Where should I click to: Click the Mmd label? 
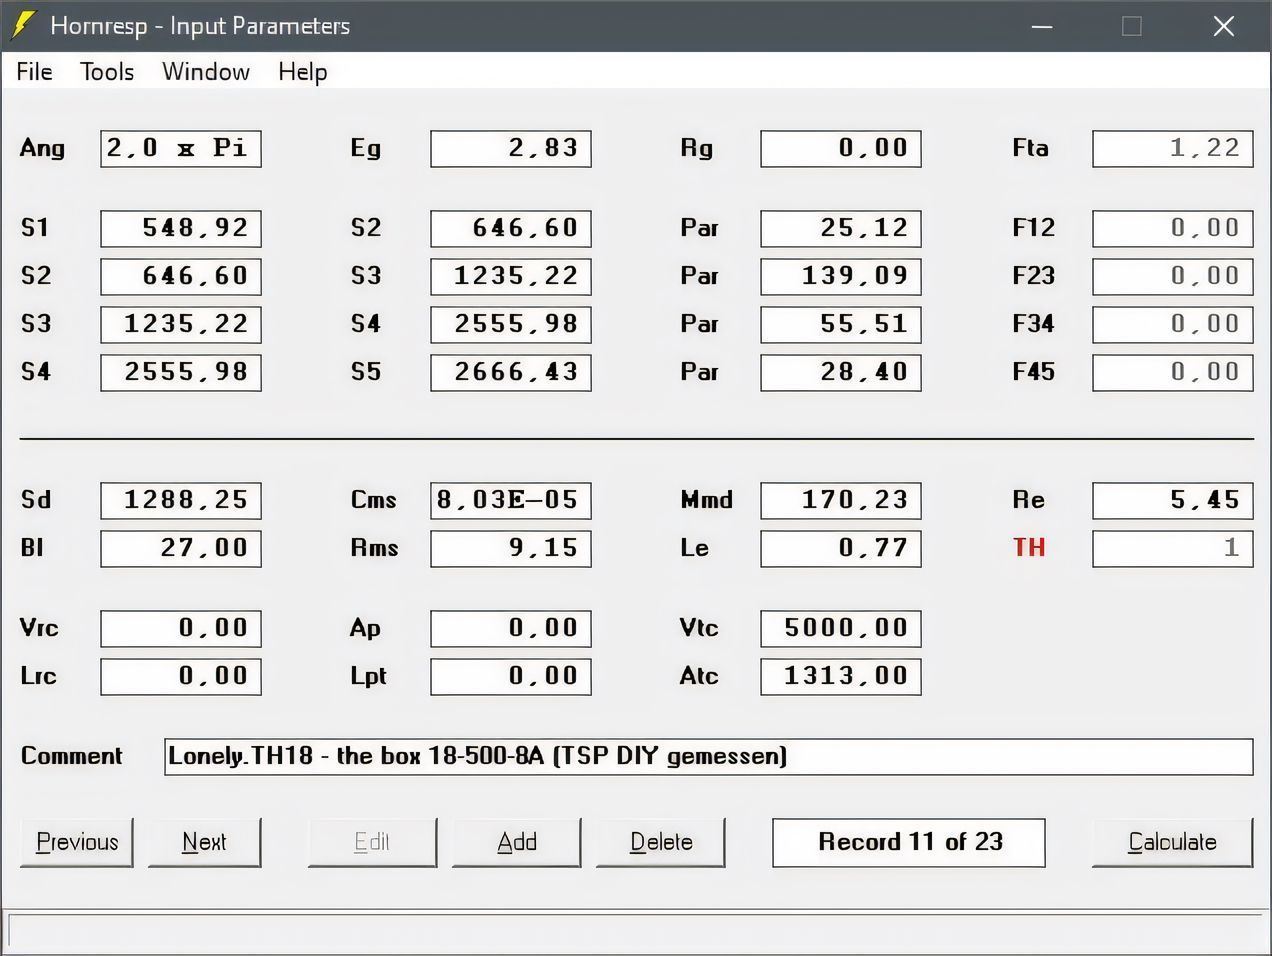coord(706,500)
